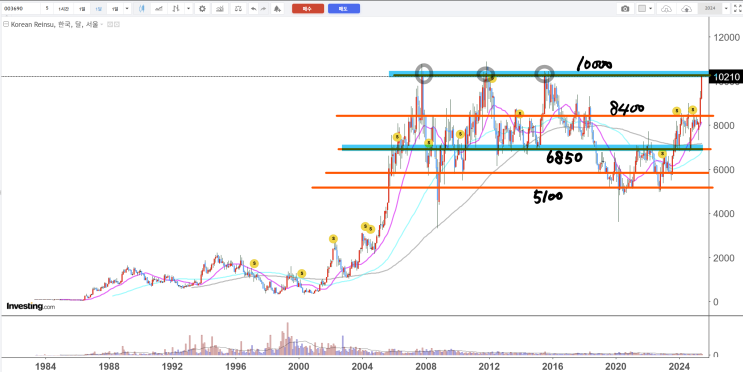Image resolution: width=743 pixels, height=372 pixels.
Task: Select the candlestick chart style icon
Action: point(142,9)
